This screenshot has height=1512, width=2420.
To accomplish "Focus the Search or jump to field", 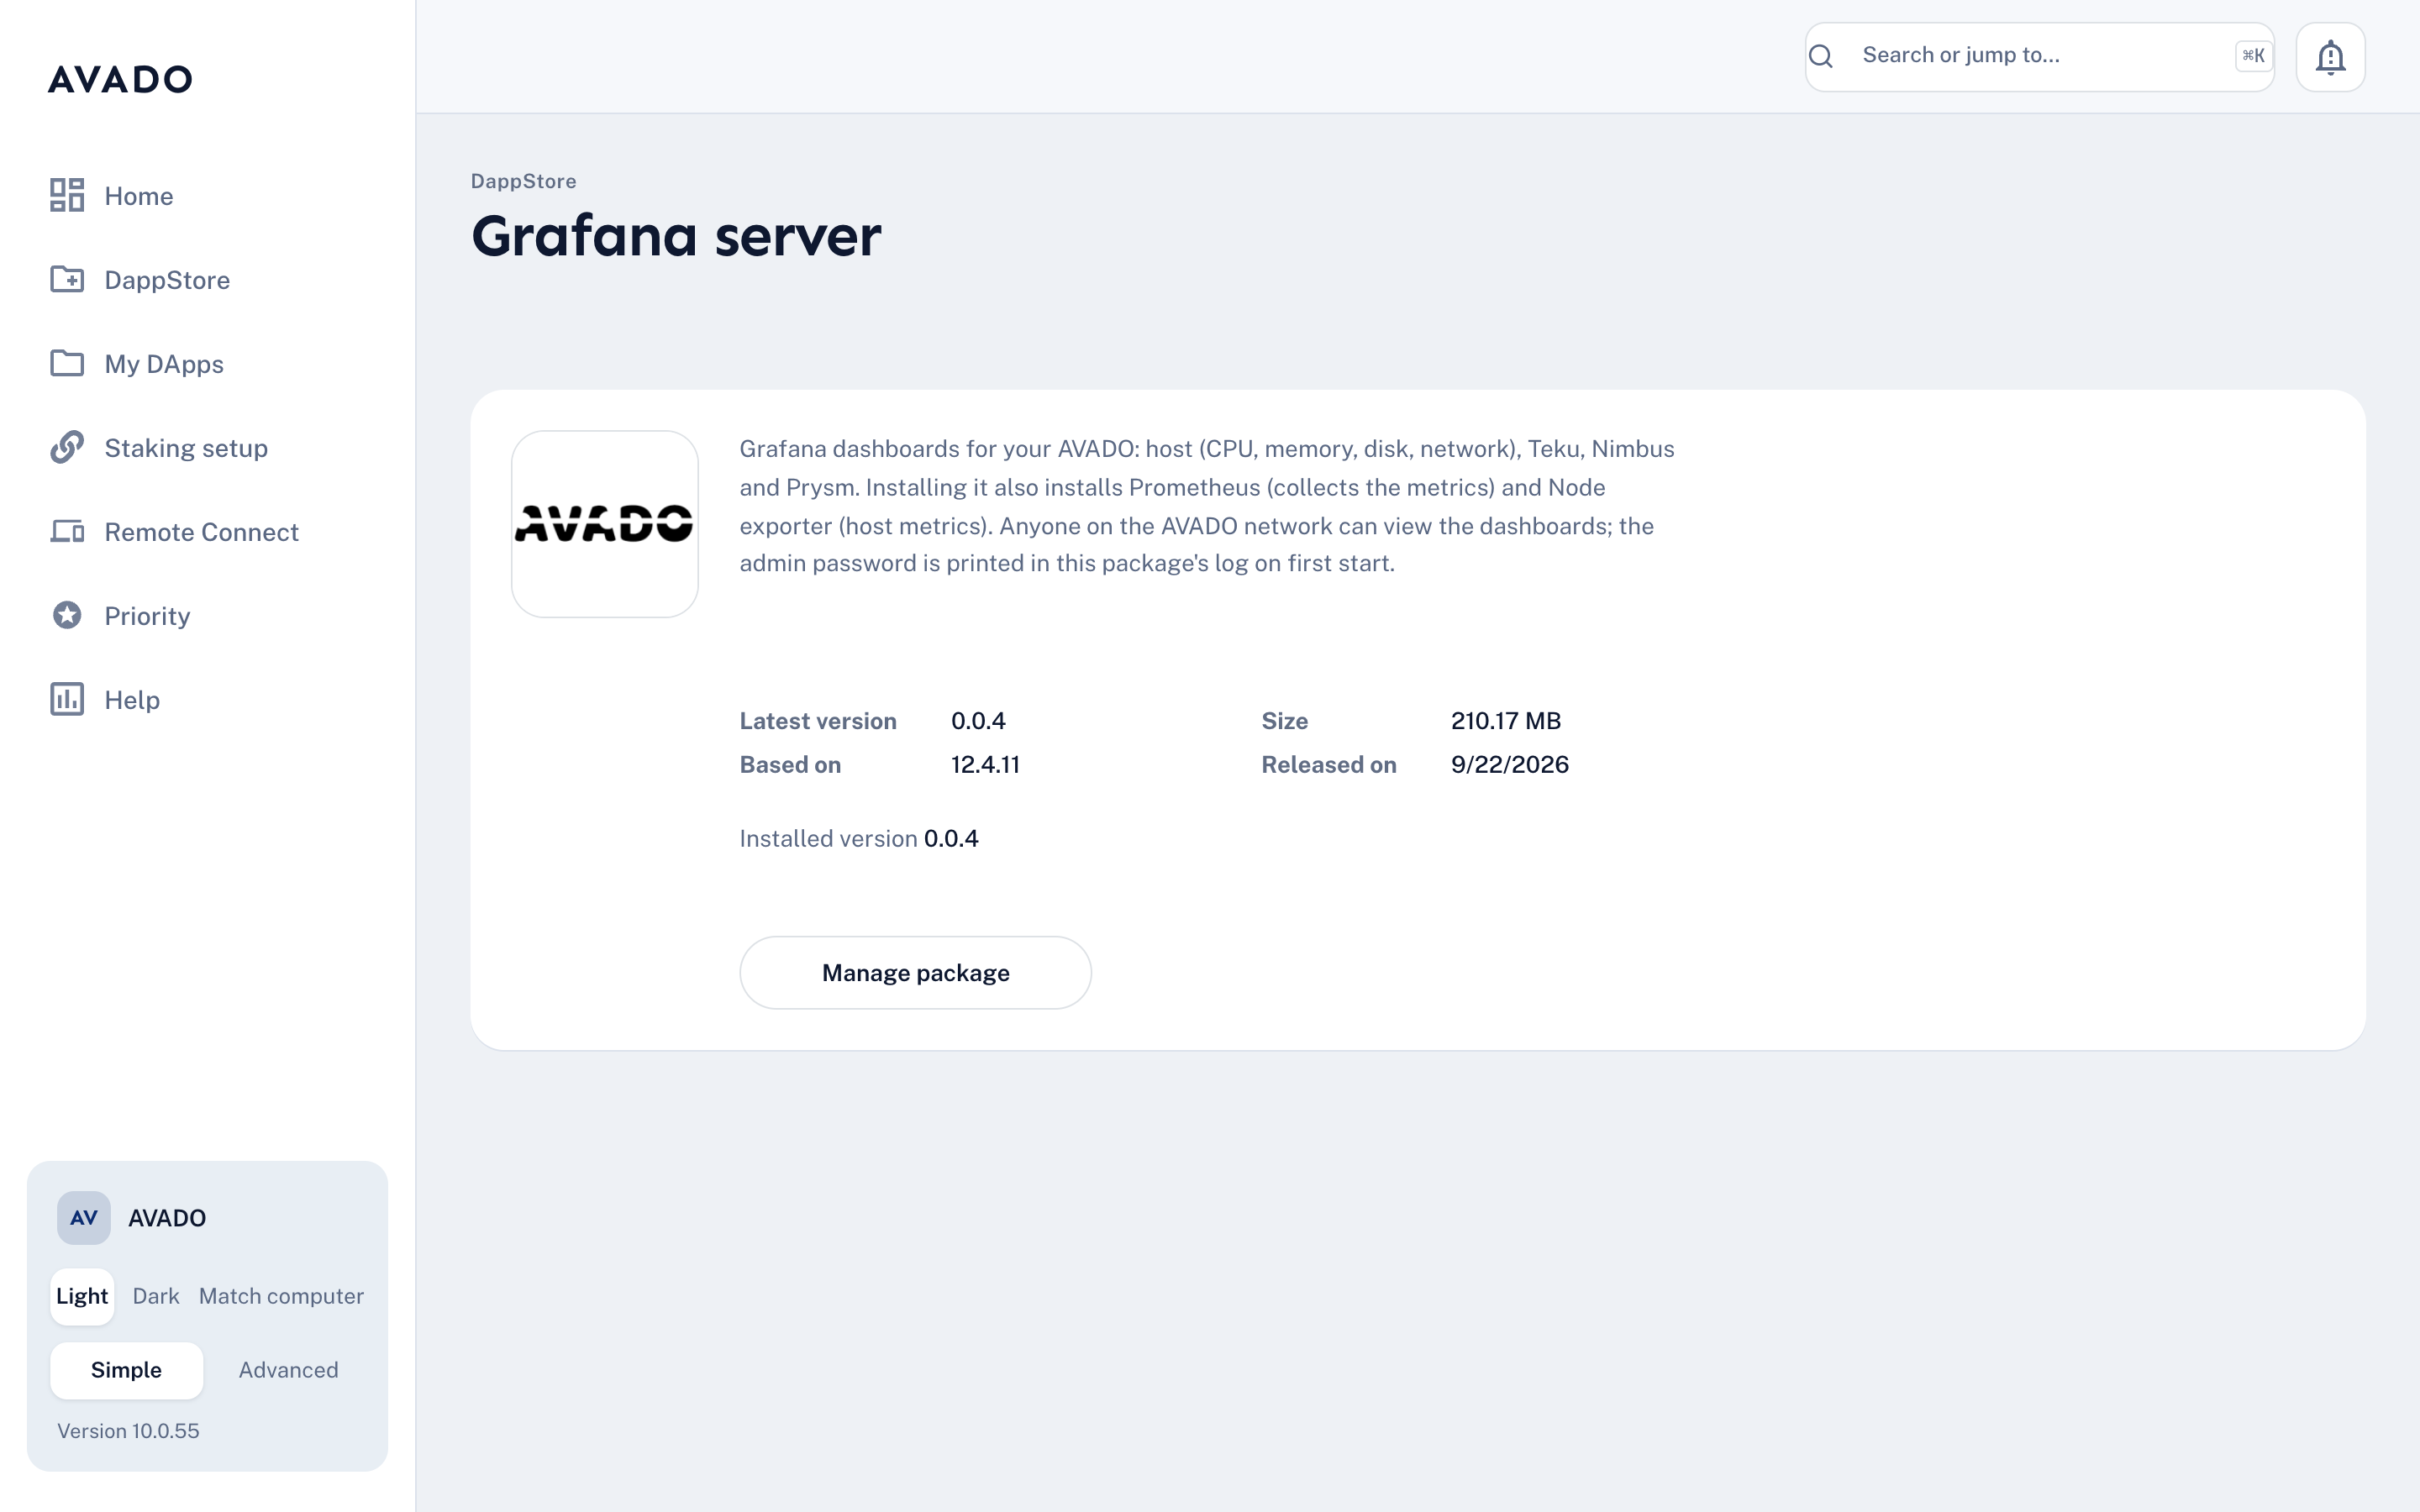I will click(2040, 57).
